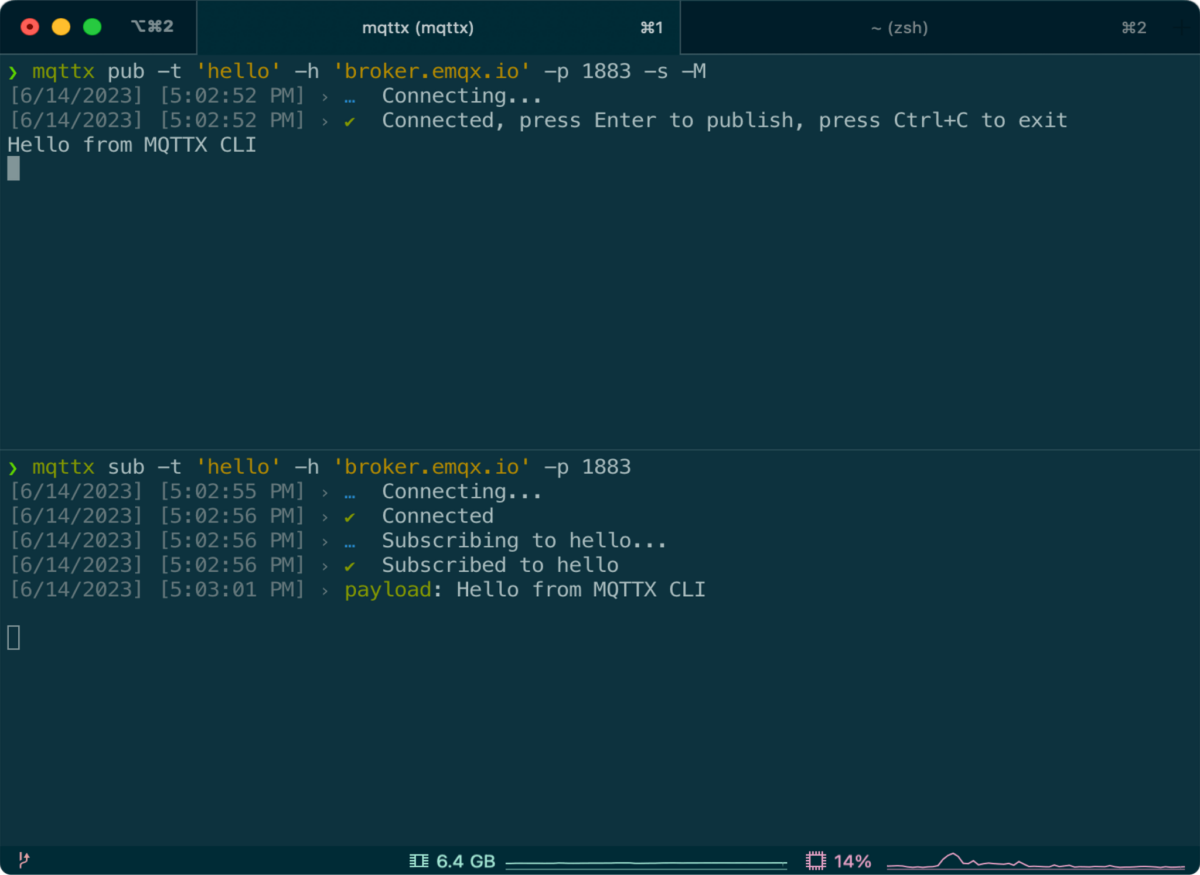Click the 'mqttx sub' command text
Image resolution: width=1200 pixels, height=875 pixels.
[89, 467]
